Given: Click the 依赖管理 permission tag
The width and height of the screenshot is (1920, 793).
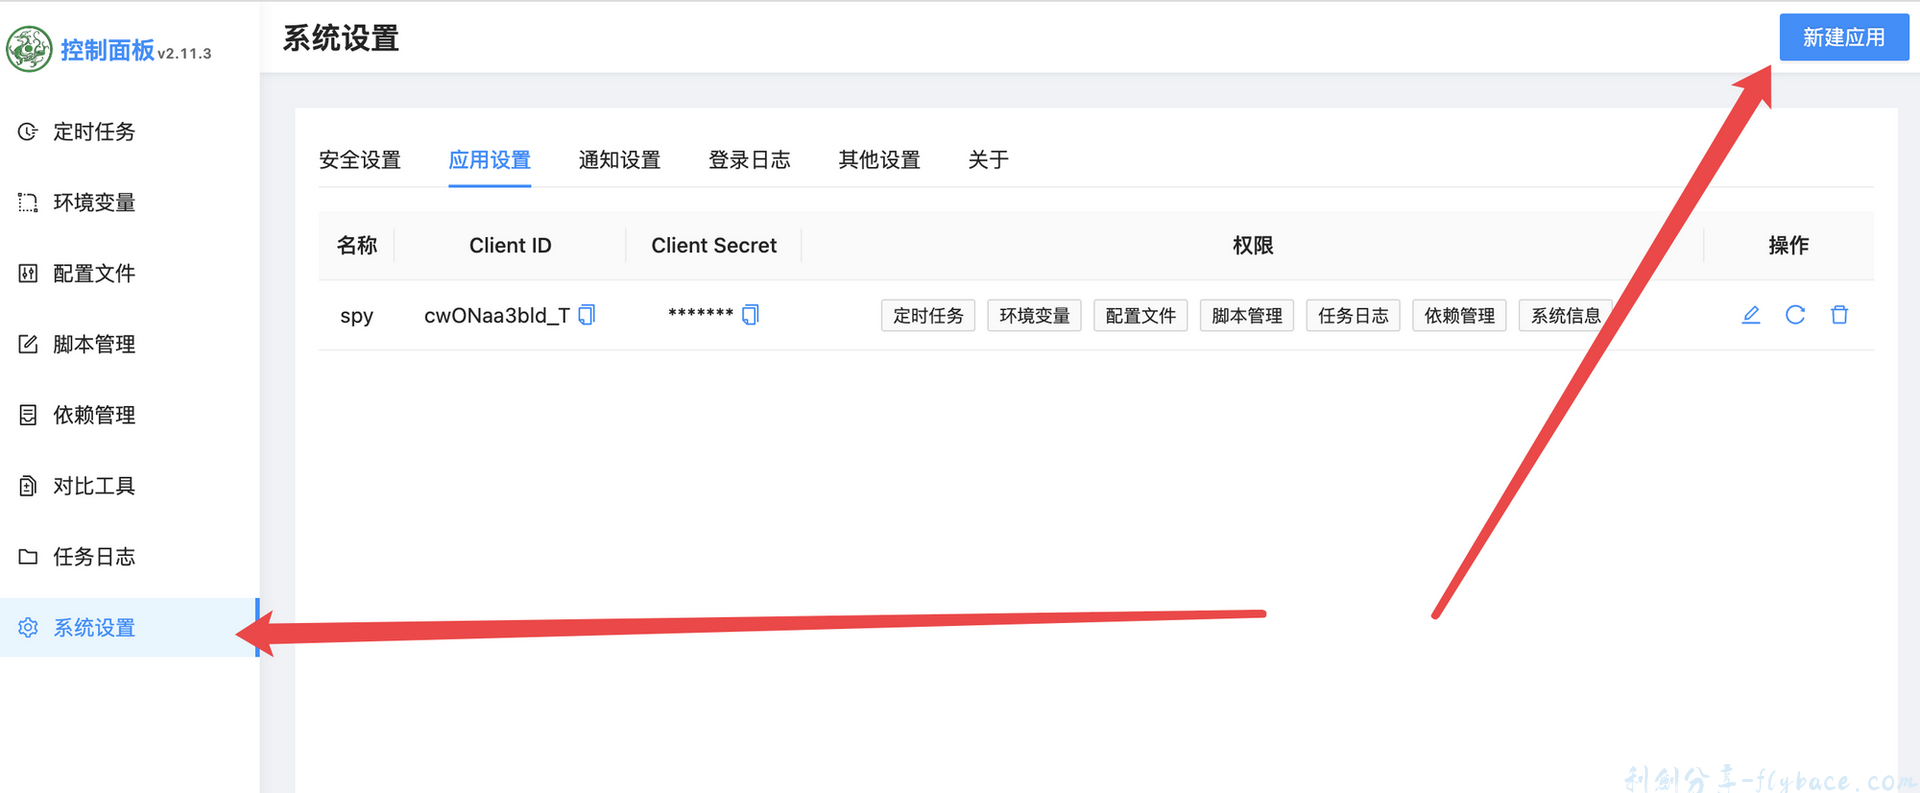Looking at the screenshot, I should click(1460, 316).
